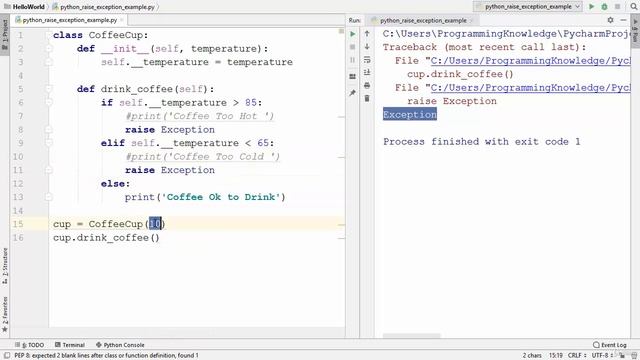Click the Stop icon in the Run panel
The width and height of the screenshot is (640, 360).
point(353,47)
